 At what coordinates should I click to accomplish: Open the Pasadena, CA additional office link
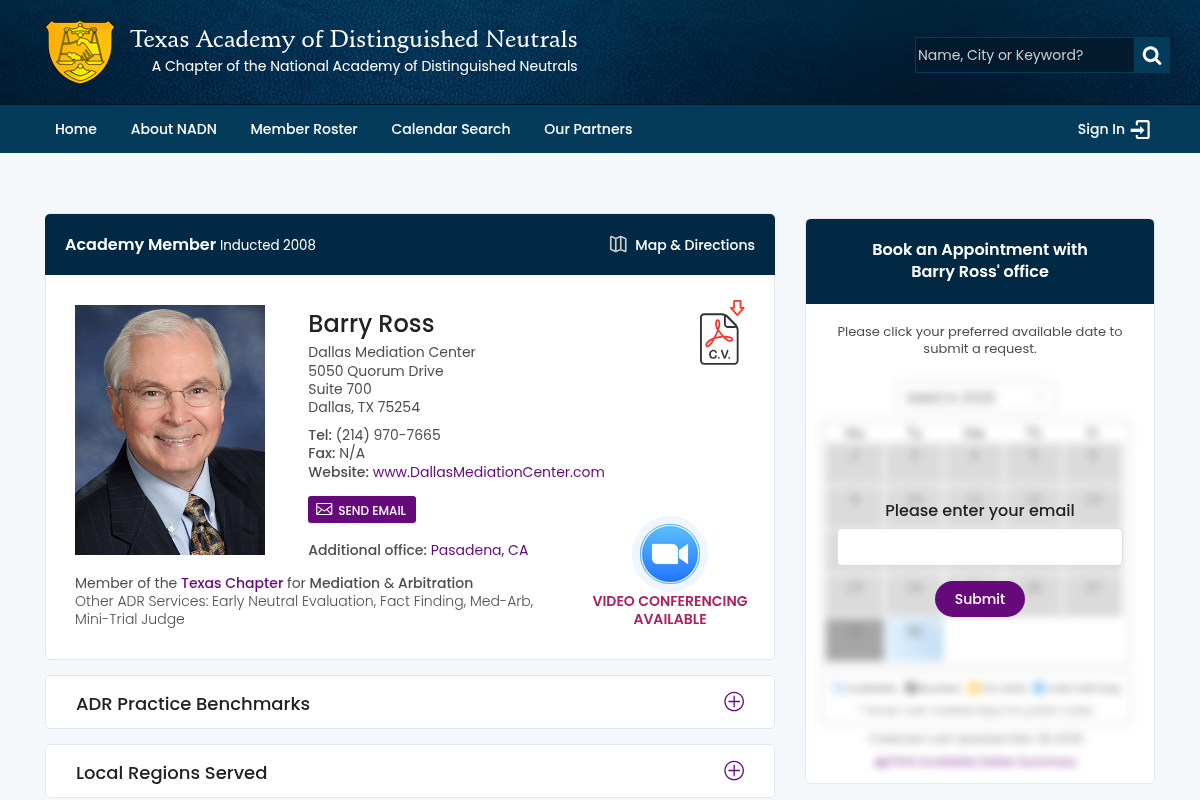(x=479, y=550)
